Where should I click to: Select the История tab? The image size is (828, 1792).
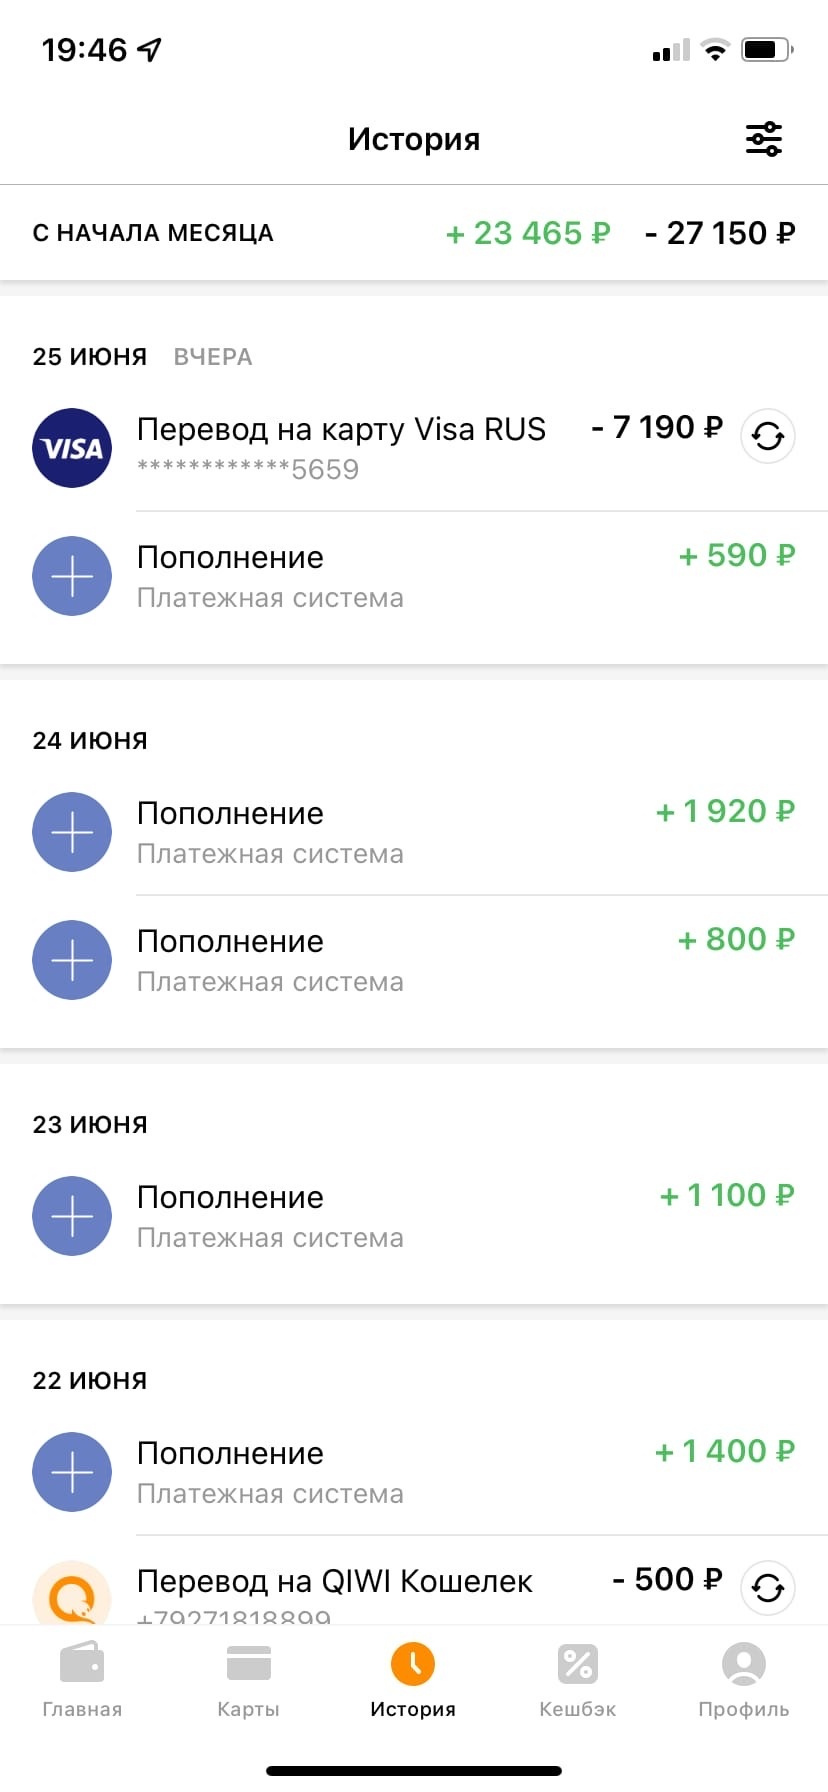coord(413,1680)
